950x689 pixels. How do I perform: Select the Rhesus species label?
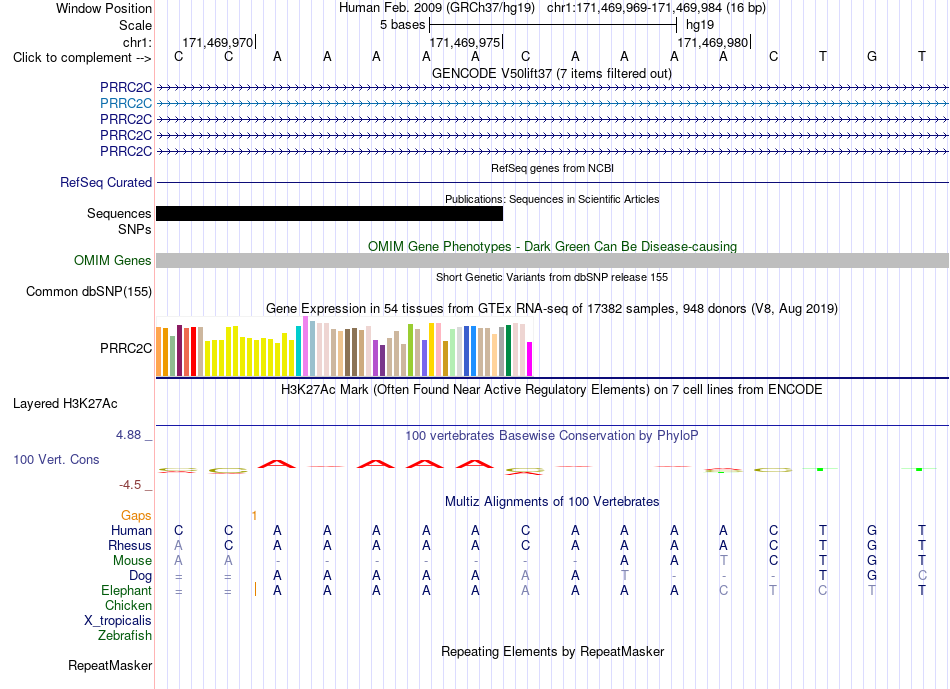click(x=130, y=545)
